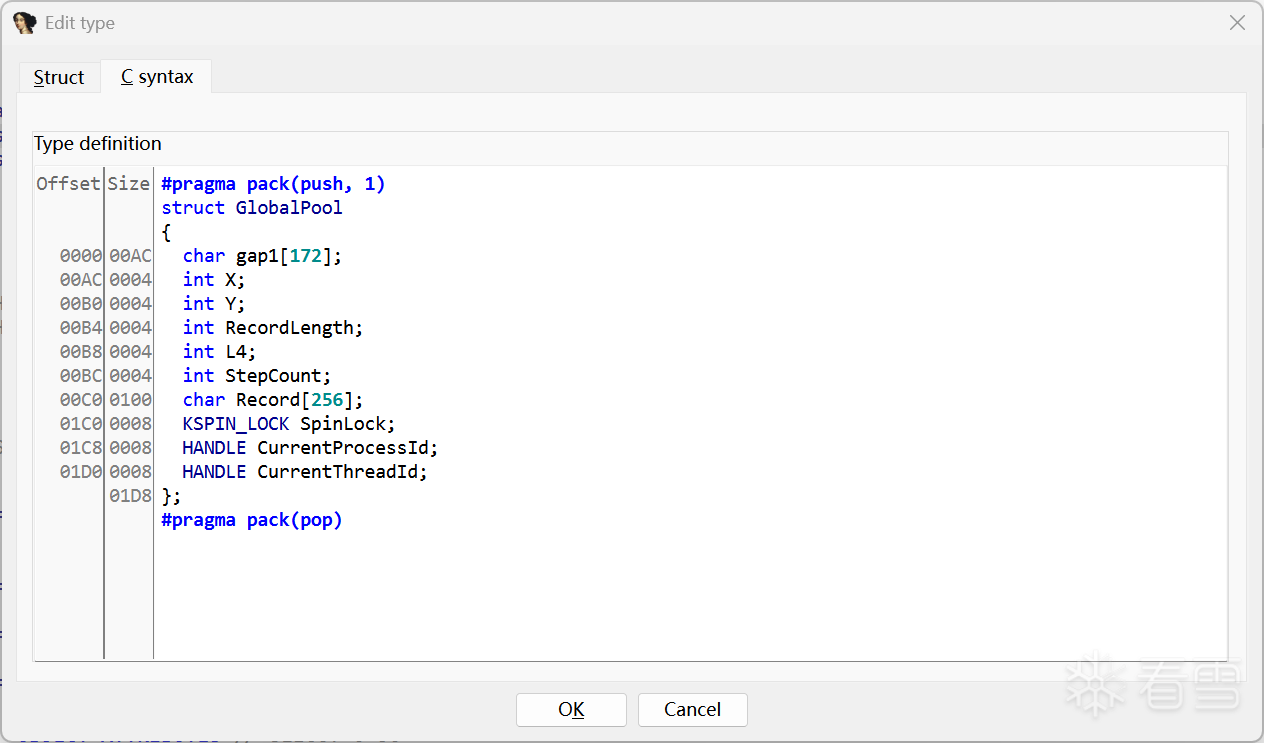
Task: Place cursor on char gap1[172] line
Action: click(x=262, y=256)
